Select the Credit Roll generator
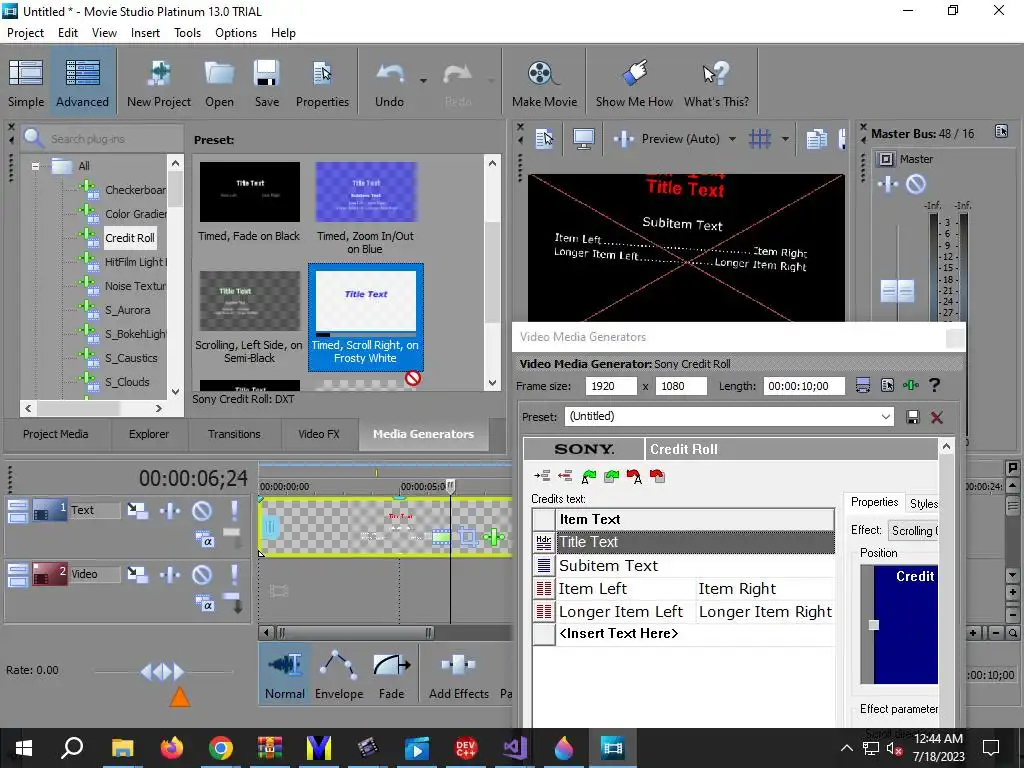 tap(130, 238)
